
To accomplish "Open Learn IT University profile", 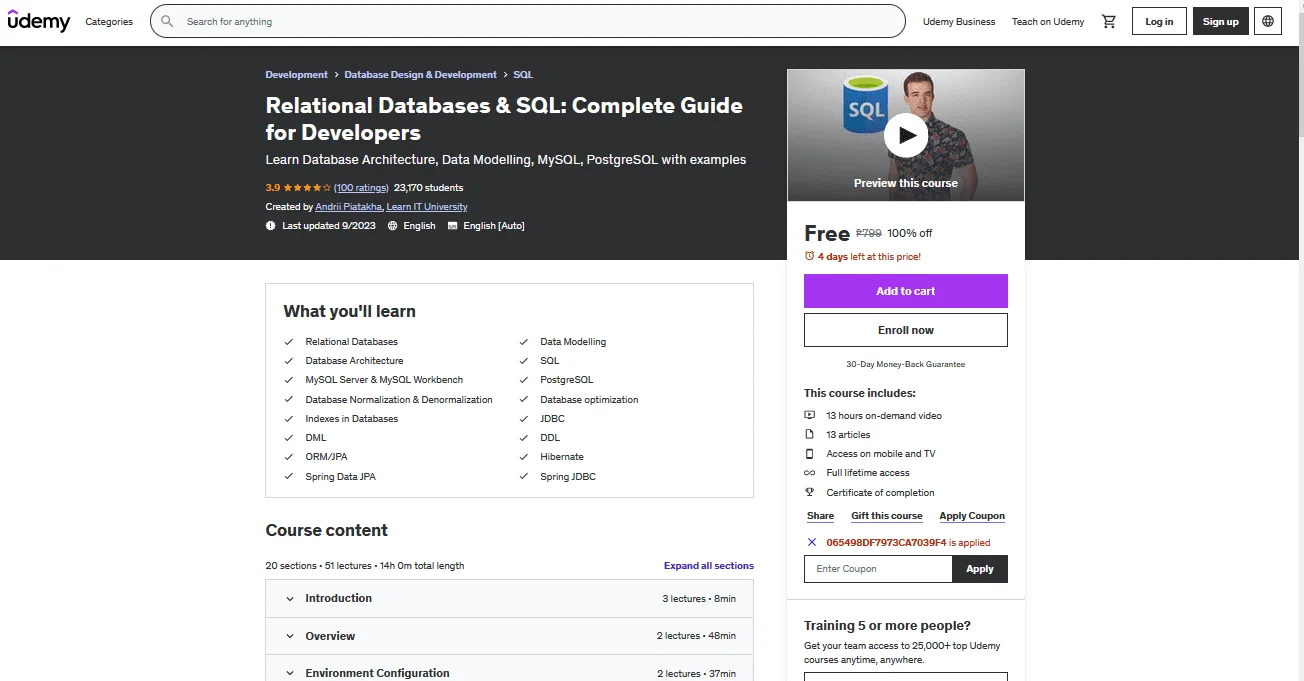I will pyautogui.click(x=427, y=207).
